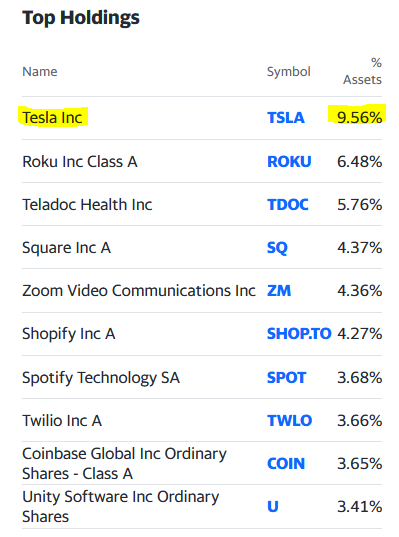Open the SQ ticker link
Image resolution: width=399 pixels, height=537 pixels.
click(x=277, y=248)
